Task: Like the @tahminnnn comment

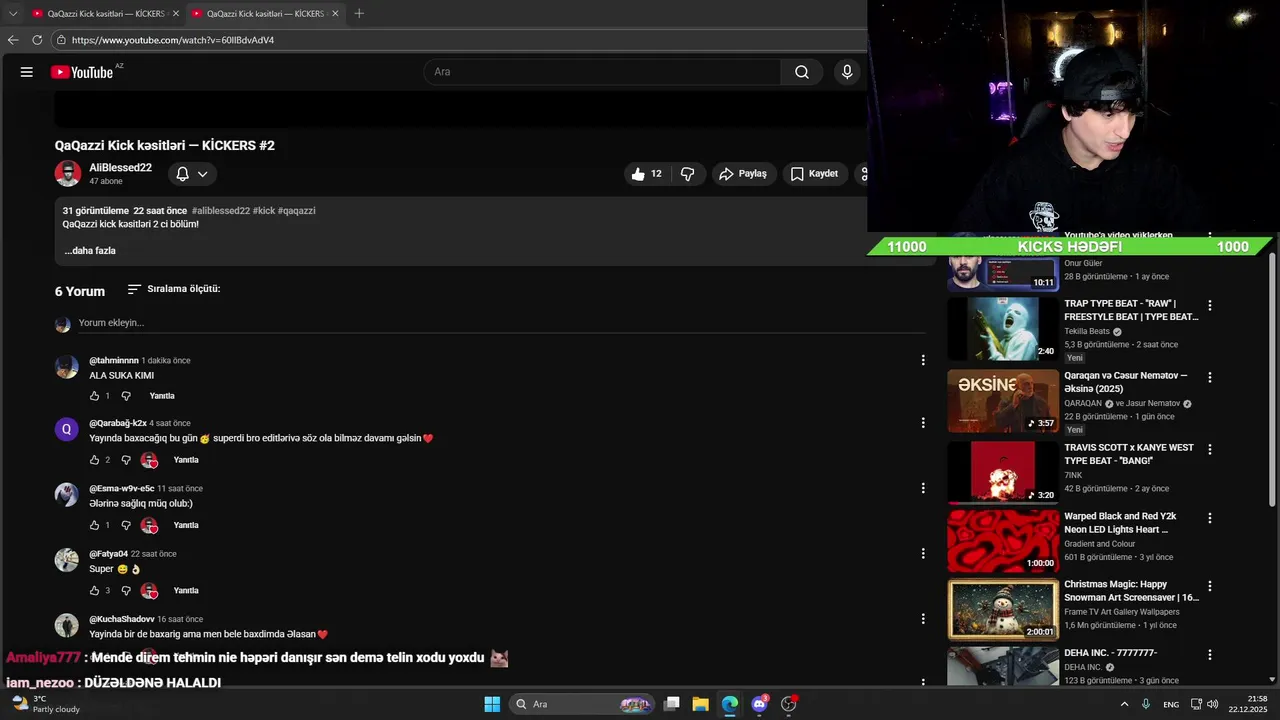Action: click(95, 396)
